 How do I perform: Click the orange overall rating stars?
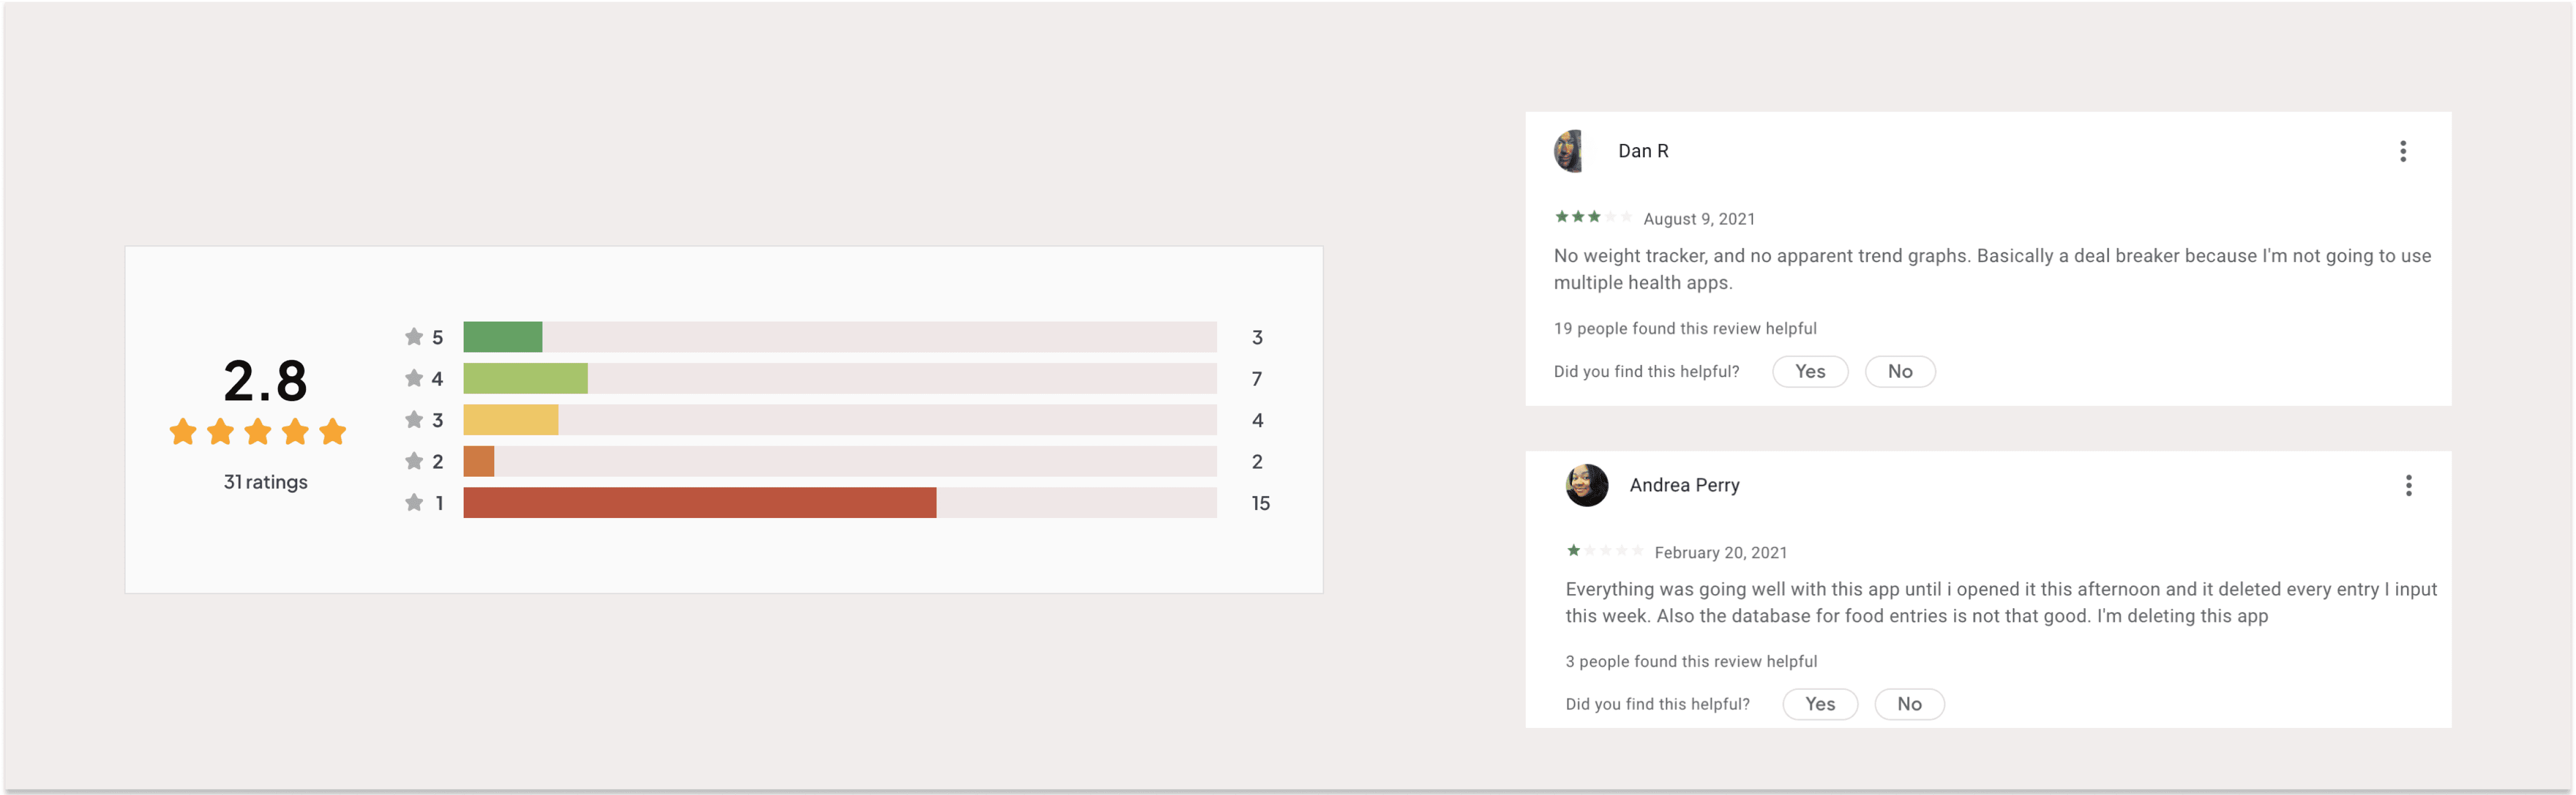pyautogui.click(x=257, y=432)
